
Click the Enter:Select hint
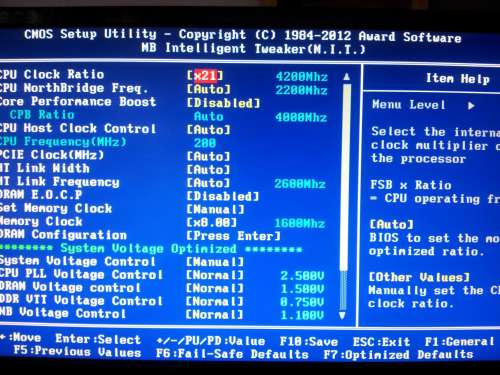point(98,339)
